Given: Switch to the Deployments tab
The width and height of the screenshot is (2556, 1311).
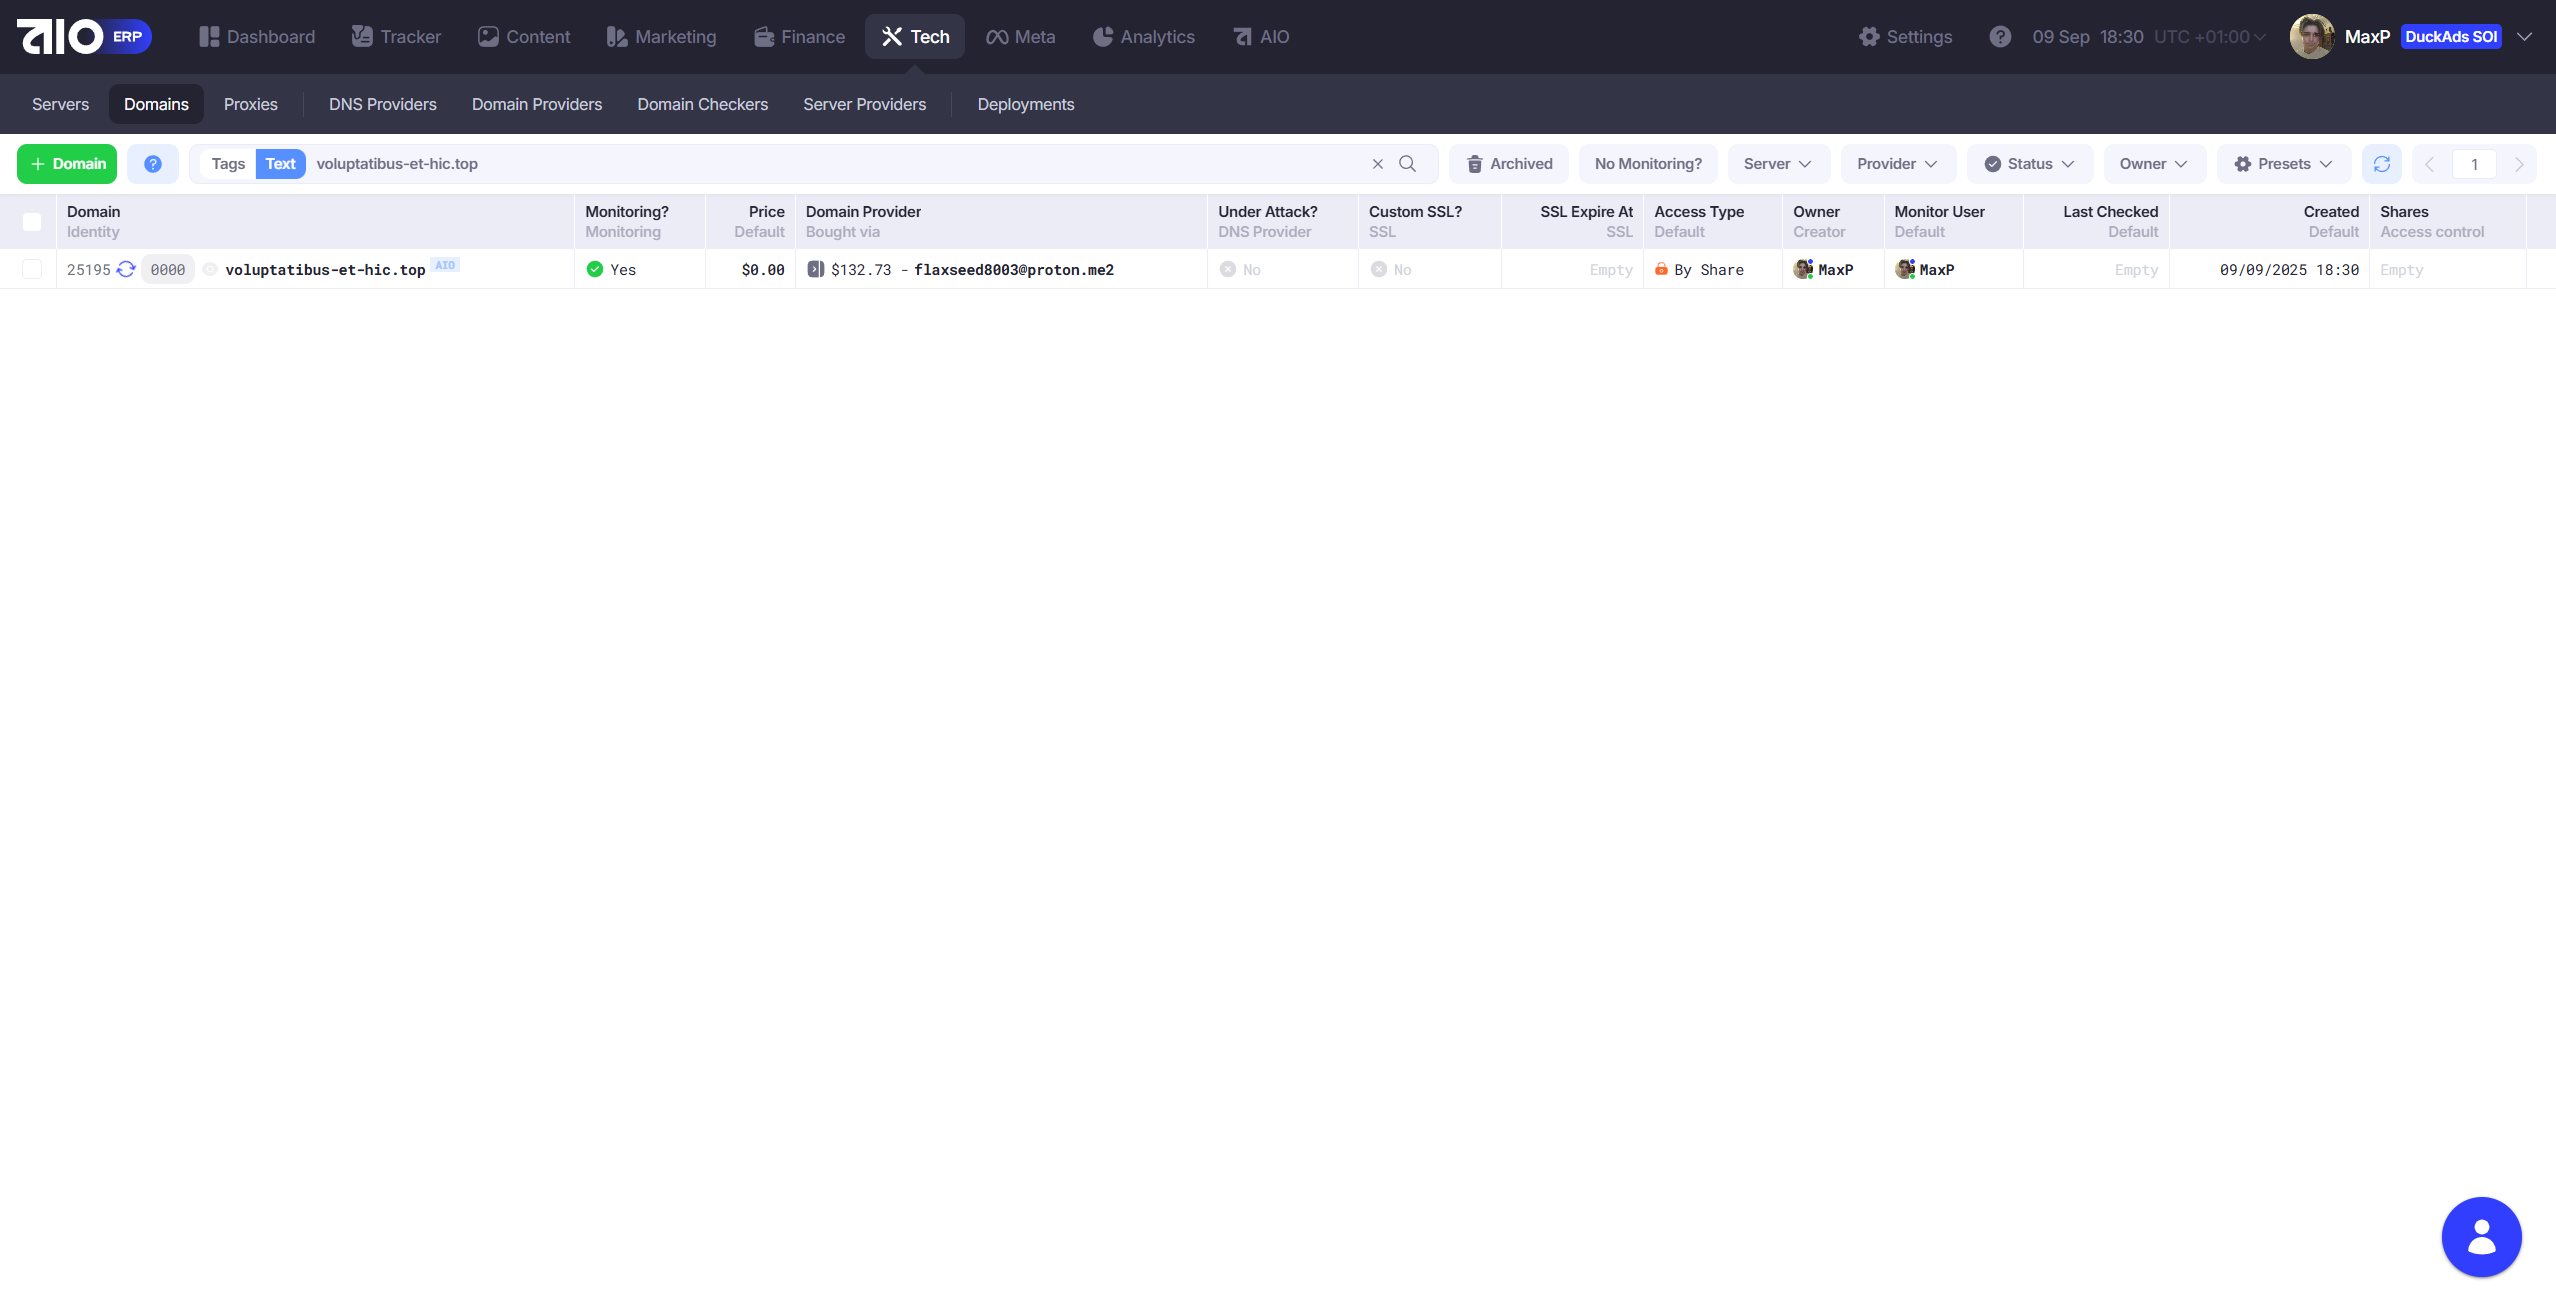Looking at the screenshot, I should 1026,104.
